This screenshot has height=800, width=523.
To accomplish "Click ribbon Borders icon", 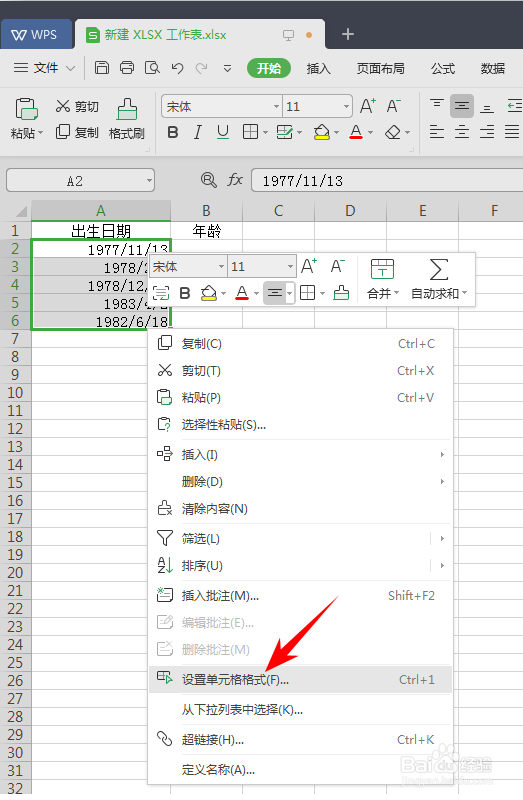I will [251, 133].
